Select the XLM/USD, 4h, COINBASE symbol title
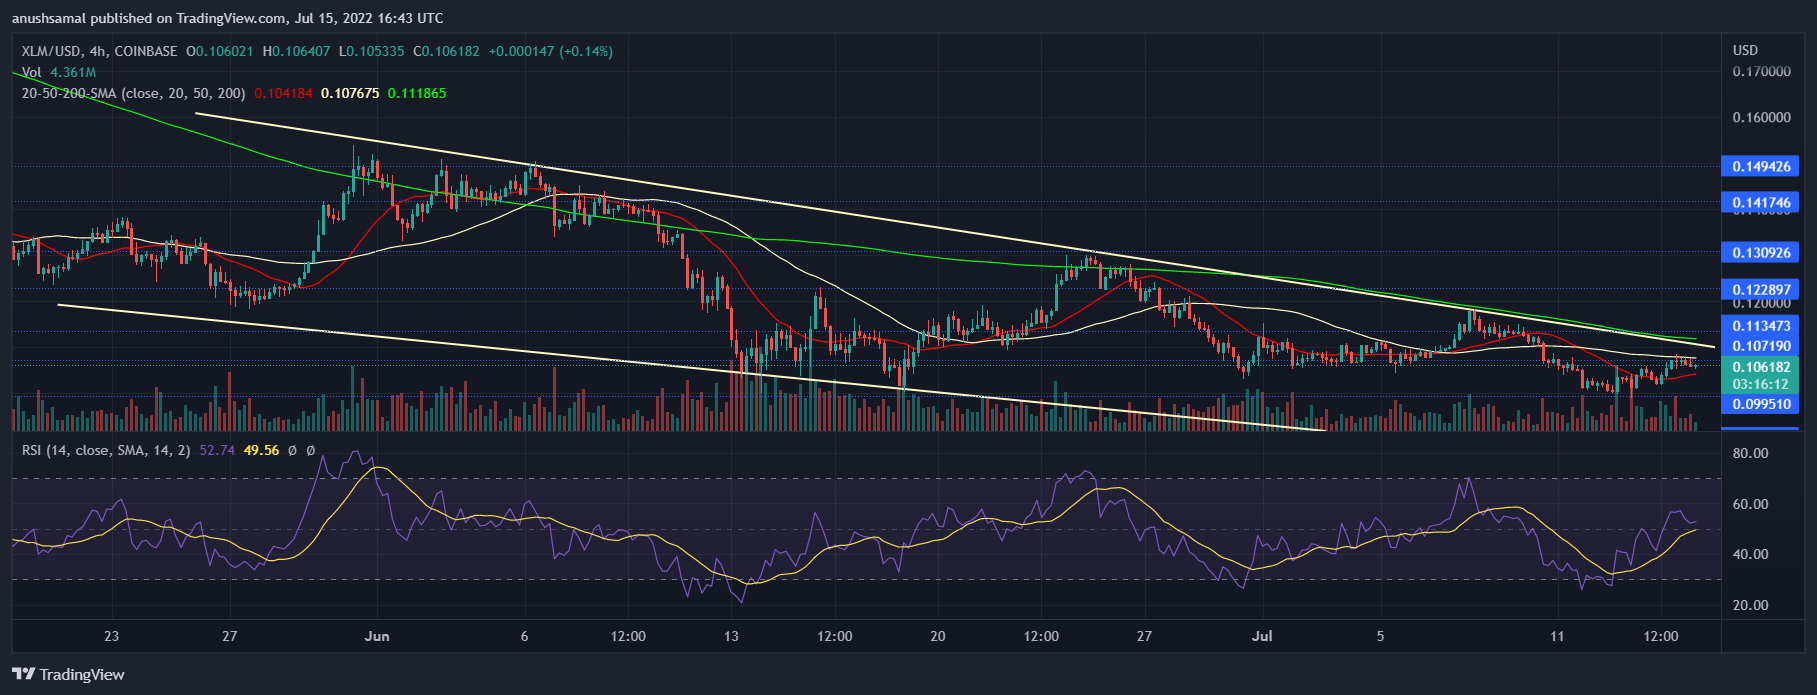 [x=100, y=51]
